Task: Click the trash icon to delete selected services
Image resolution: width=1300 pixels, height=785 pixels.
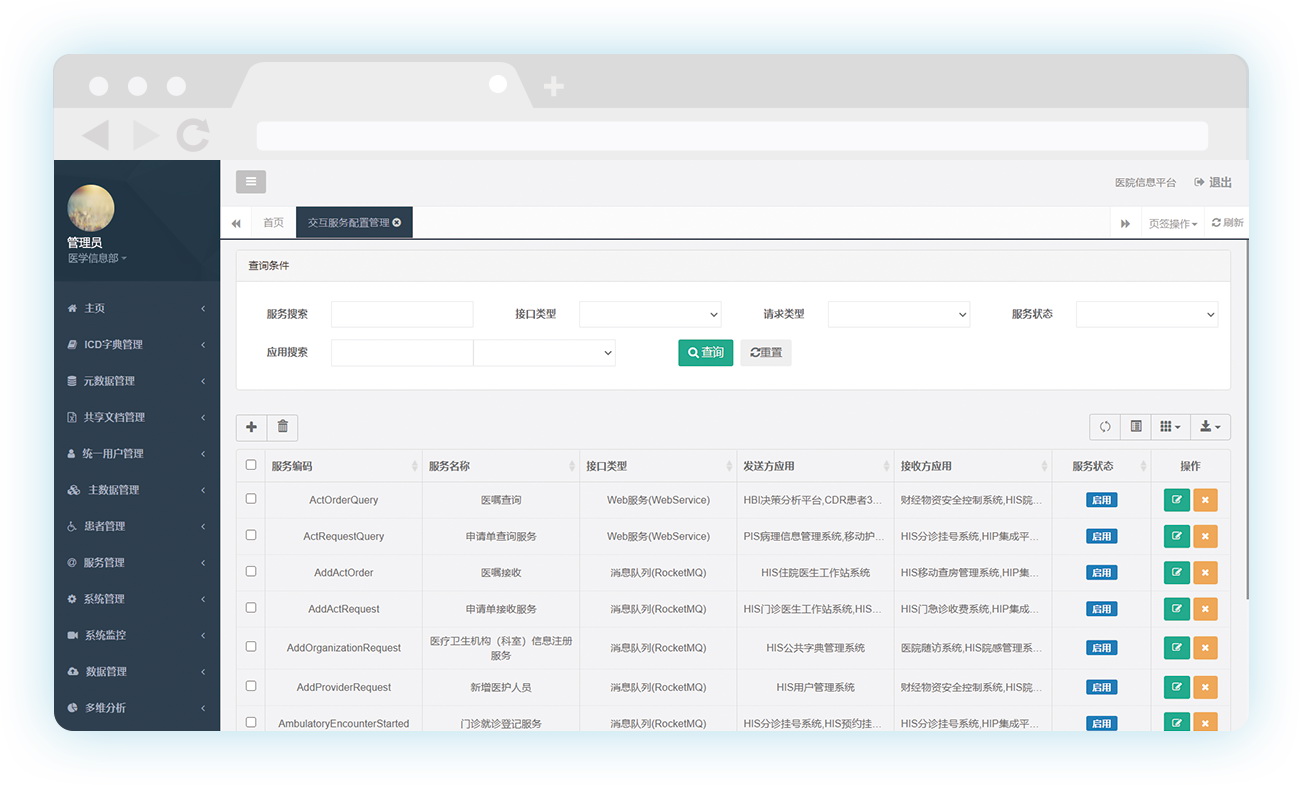Action: 283,427
